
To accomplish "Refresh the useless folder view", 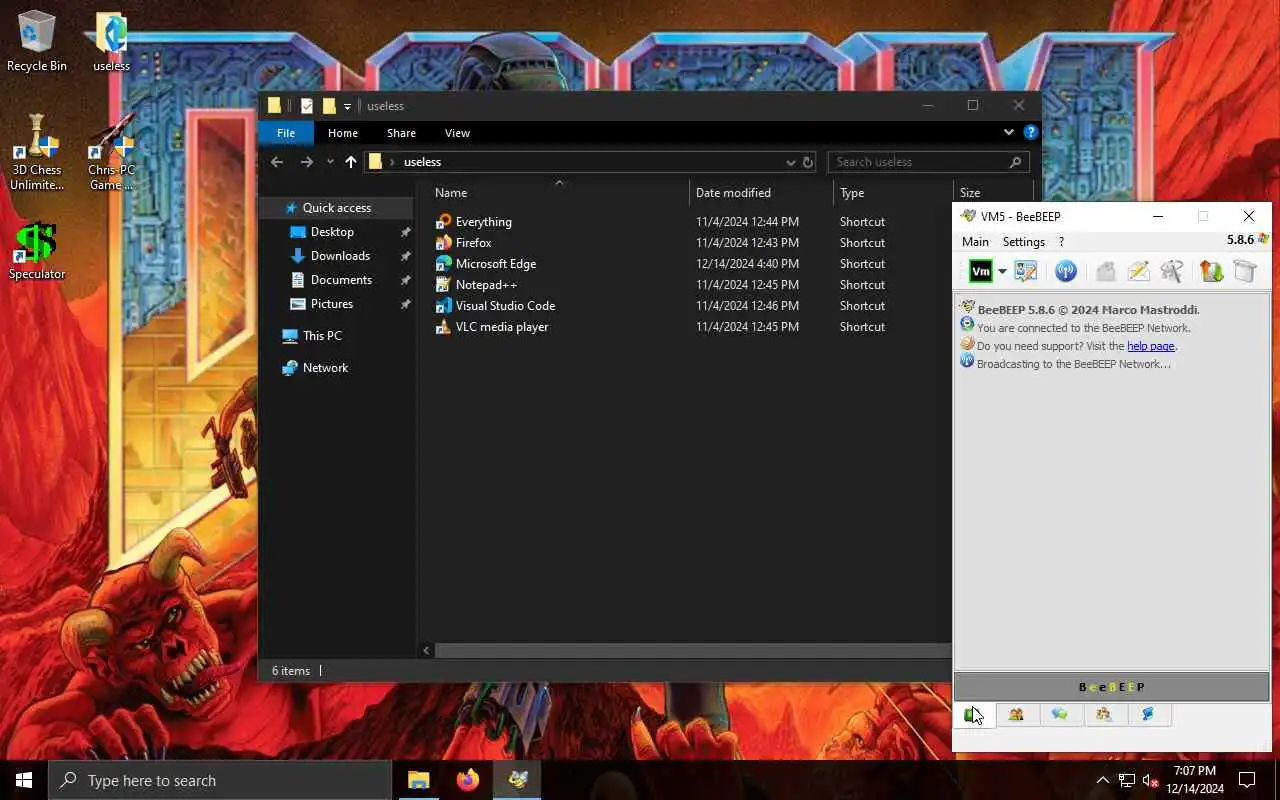I will pos(808,162).
